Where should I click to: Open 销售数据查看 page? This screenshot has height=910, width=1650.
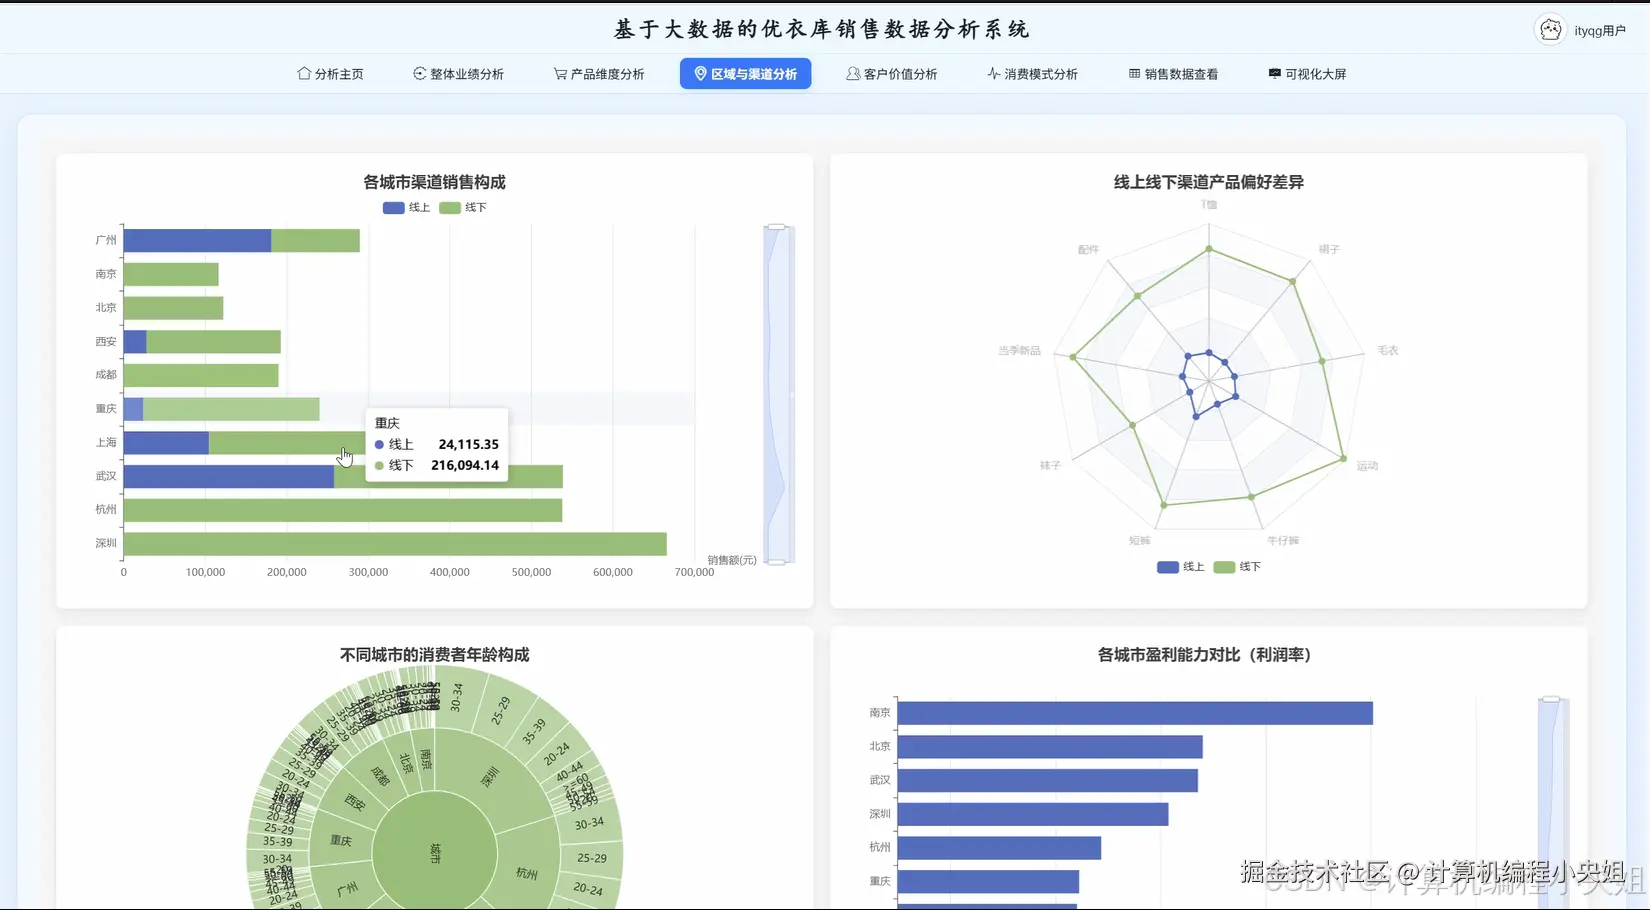tap(1173, 74)
